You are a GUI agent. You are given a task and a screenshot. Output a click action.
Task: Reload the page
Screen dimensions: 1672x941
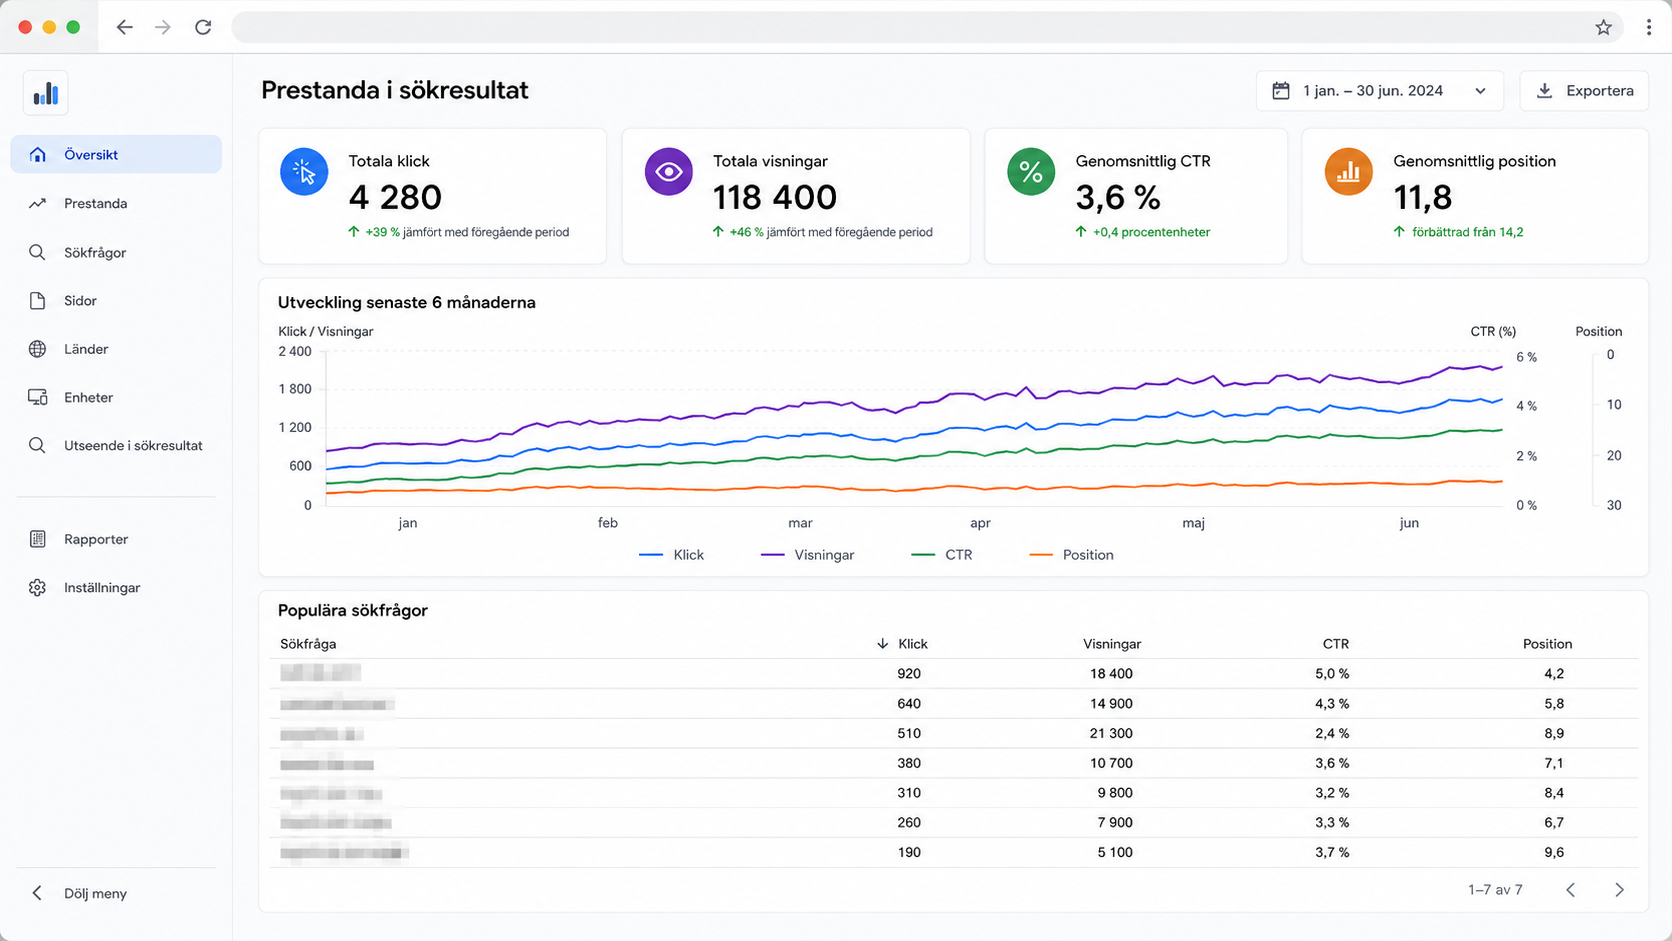tap(203, 27)
